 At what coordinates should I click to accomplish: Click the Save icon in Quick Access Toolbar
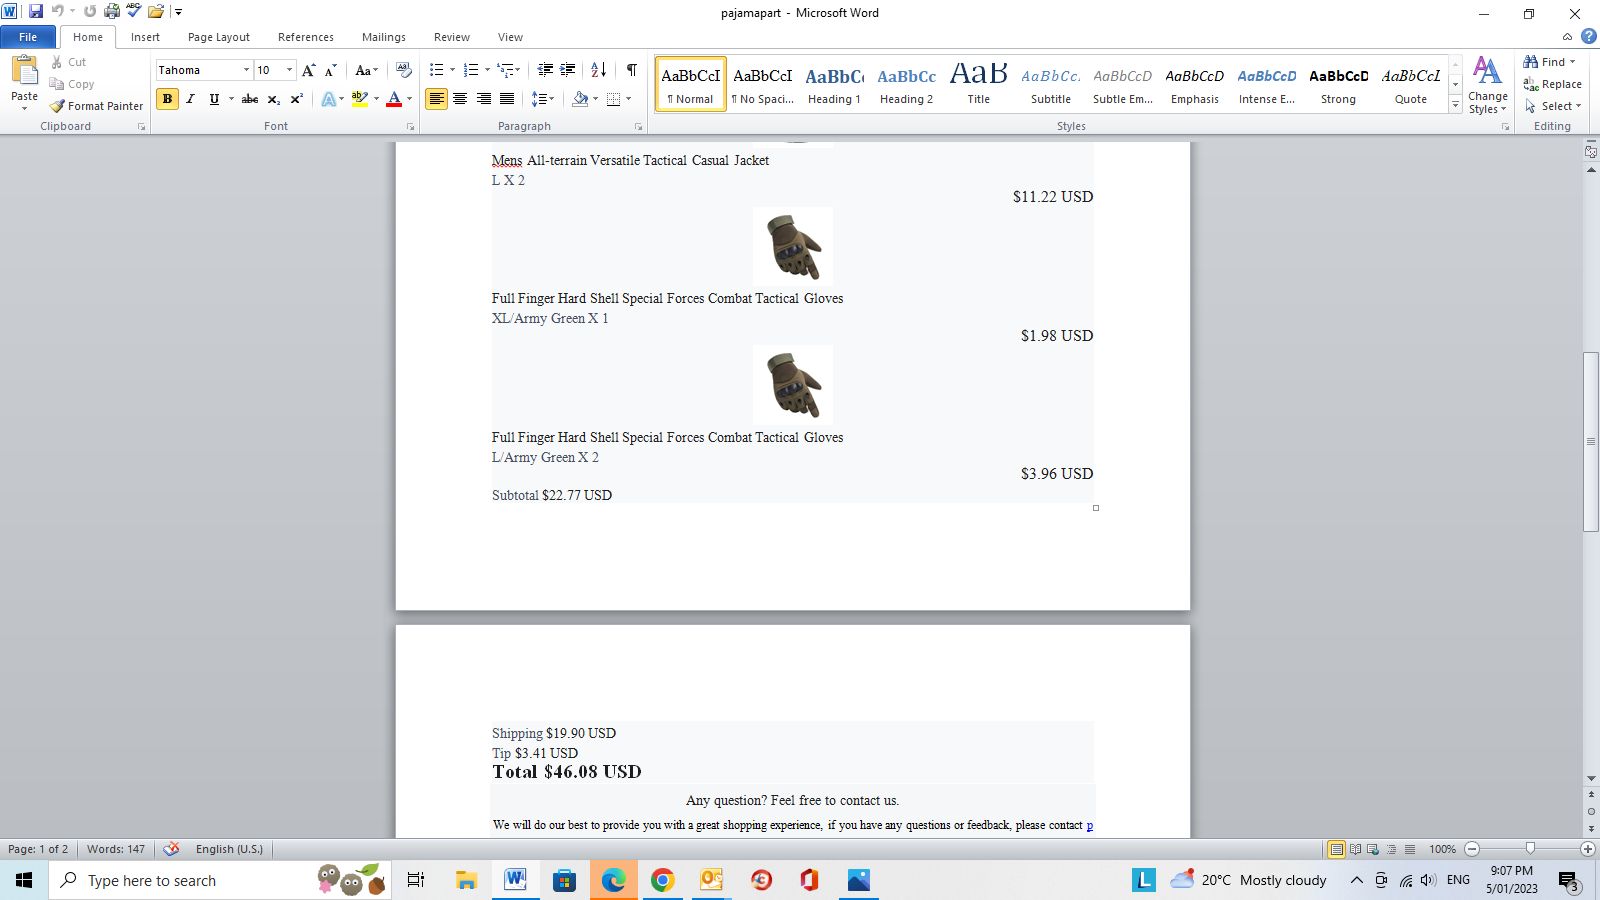[36, 12]
